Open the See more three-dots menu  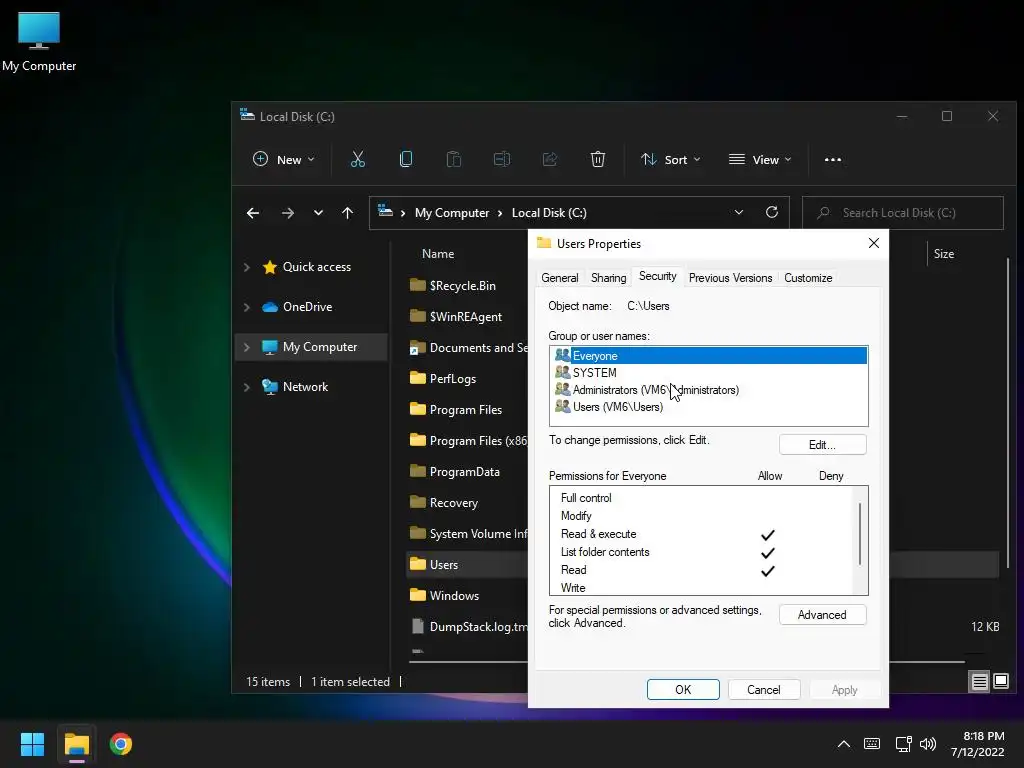tap(833, 159)
